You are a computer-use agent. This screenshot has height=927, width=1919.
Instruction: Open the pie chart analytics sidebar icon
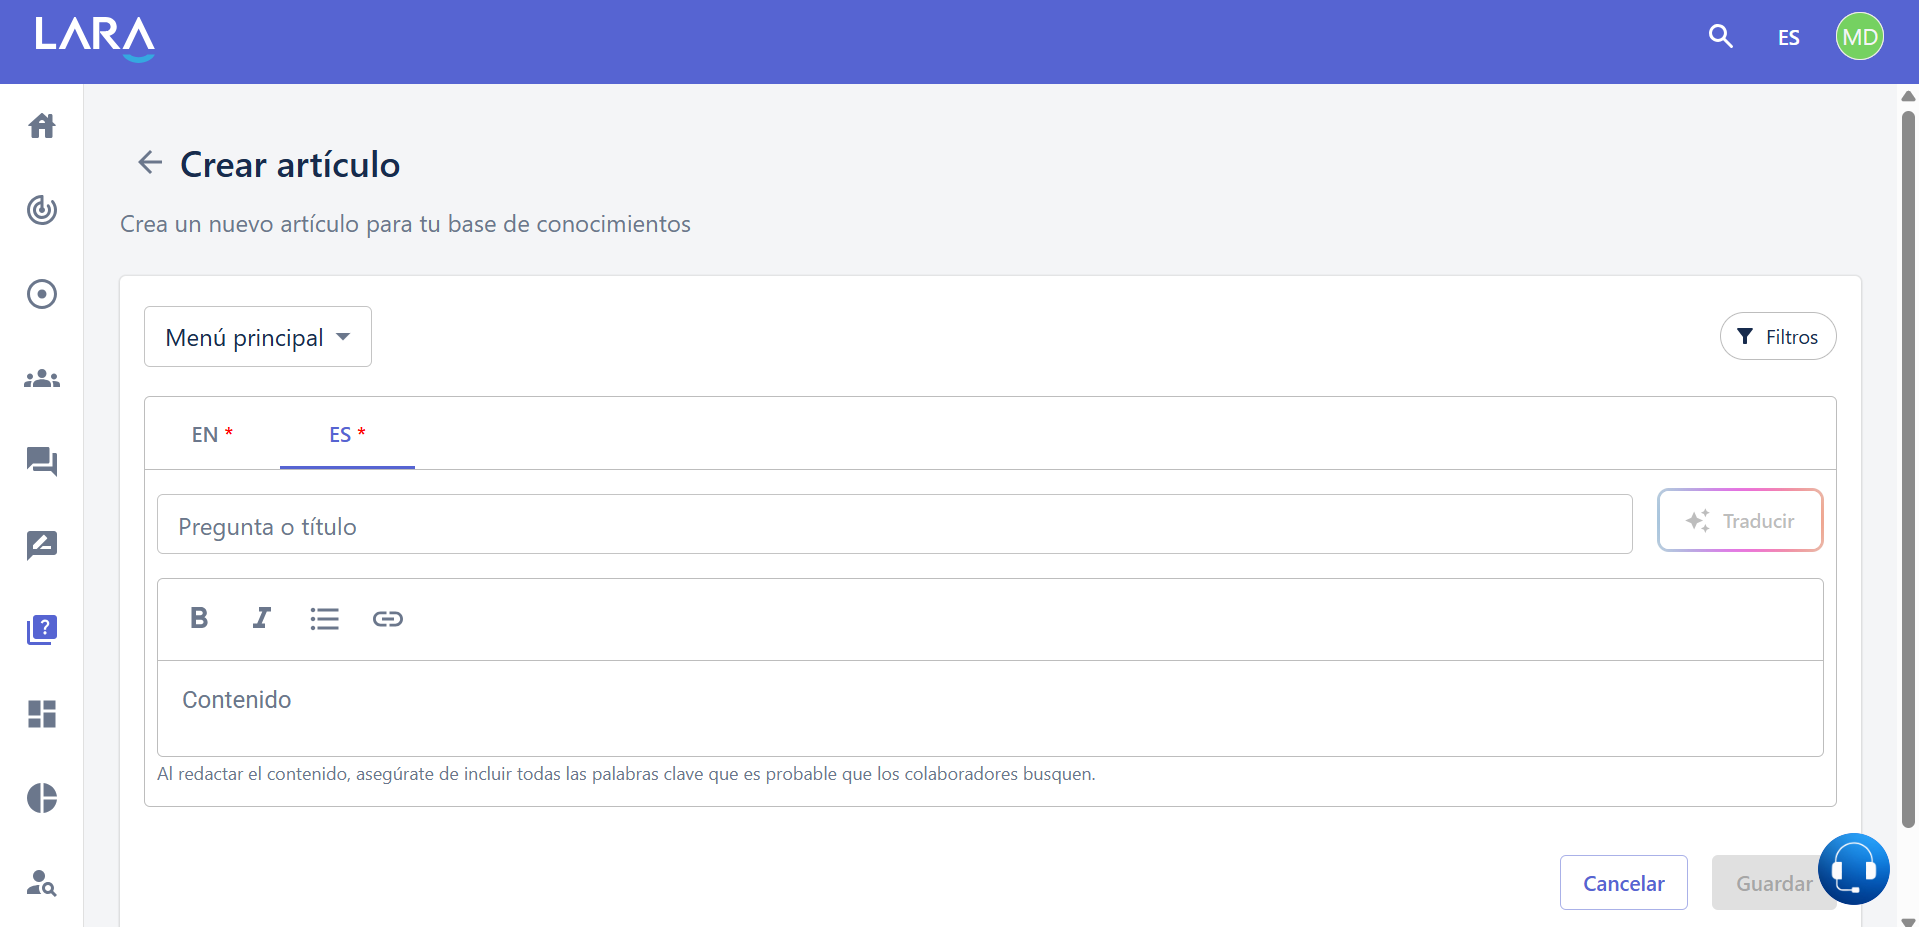click(42, 798)
